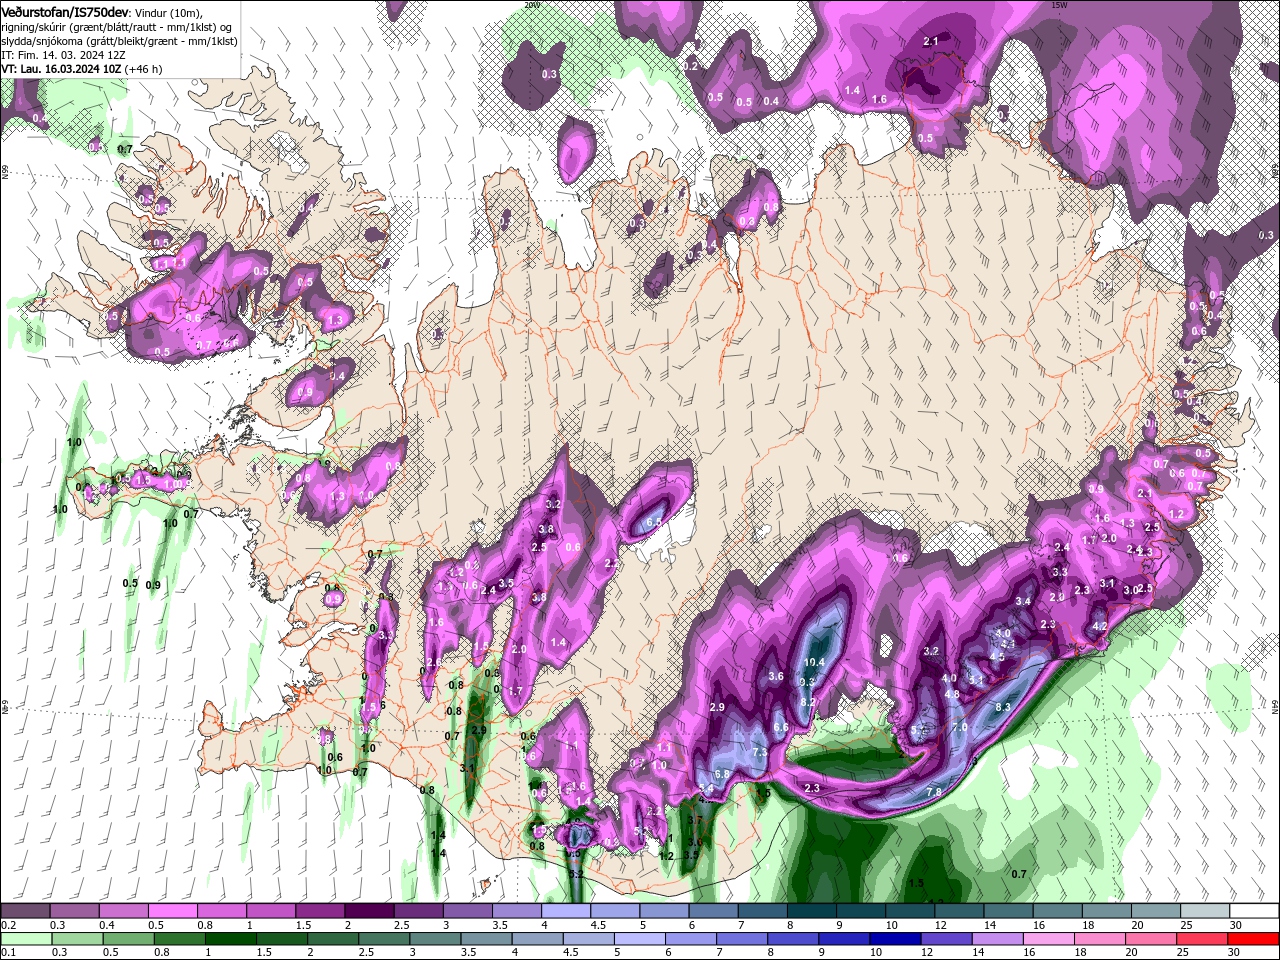Image resolution: width=1280 pixels, height=960 pixels.
Task: Click the palest green rain swatch between 0.1 and 0.3
Action: 25,938
